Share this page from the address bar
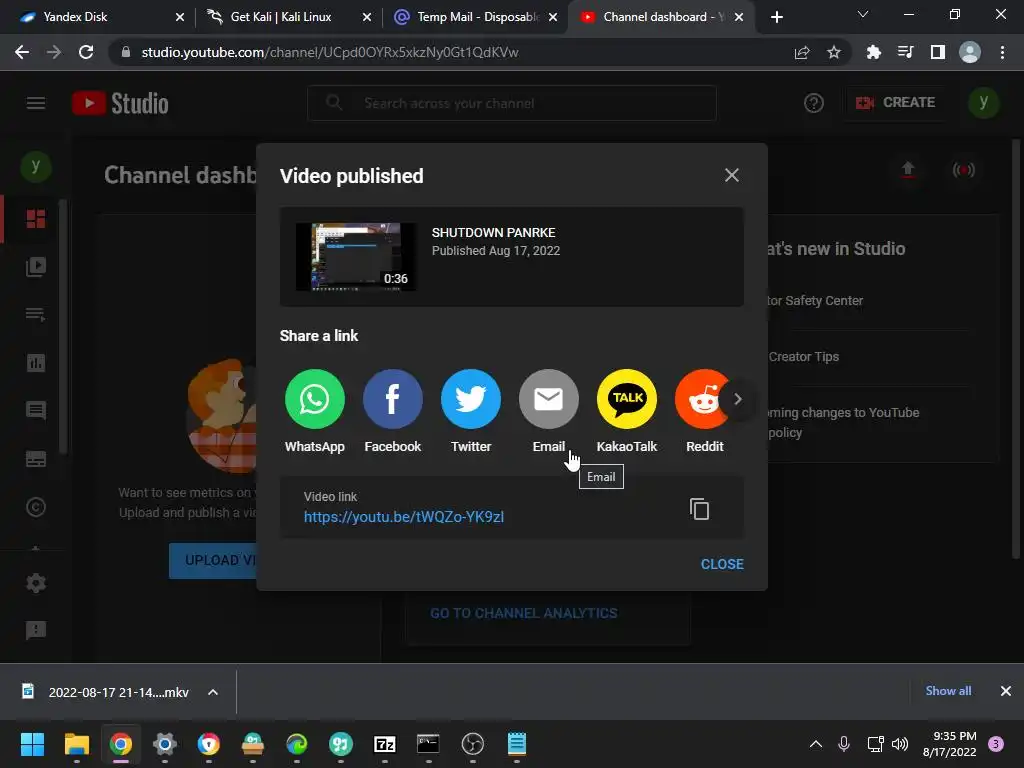The image size is (1024, 768). 802,52
